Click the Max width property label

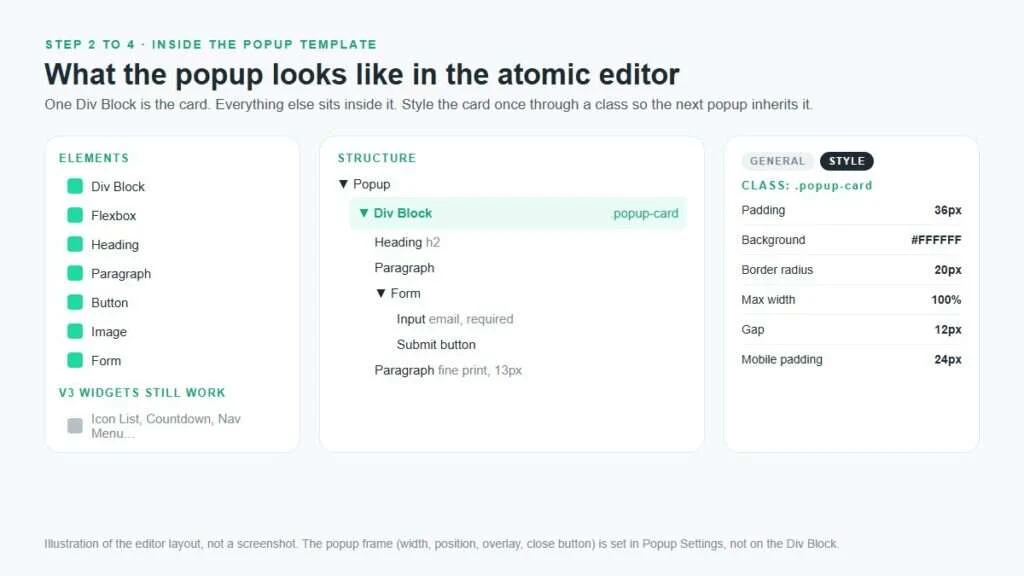tap(768, 300)
